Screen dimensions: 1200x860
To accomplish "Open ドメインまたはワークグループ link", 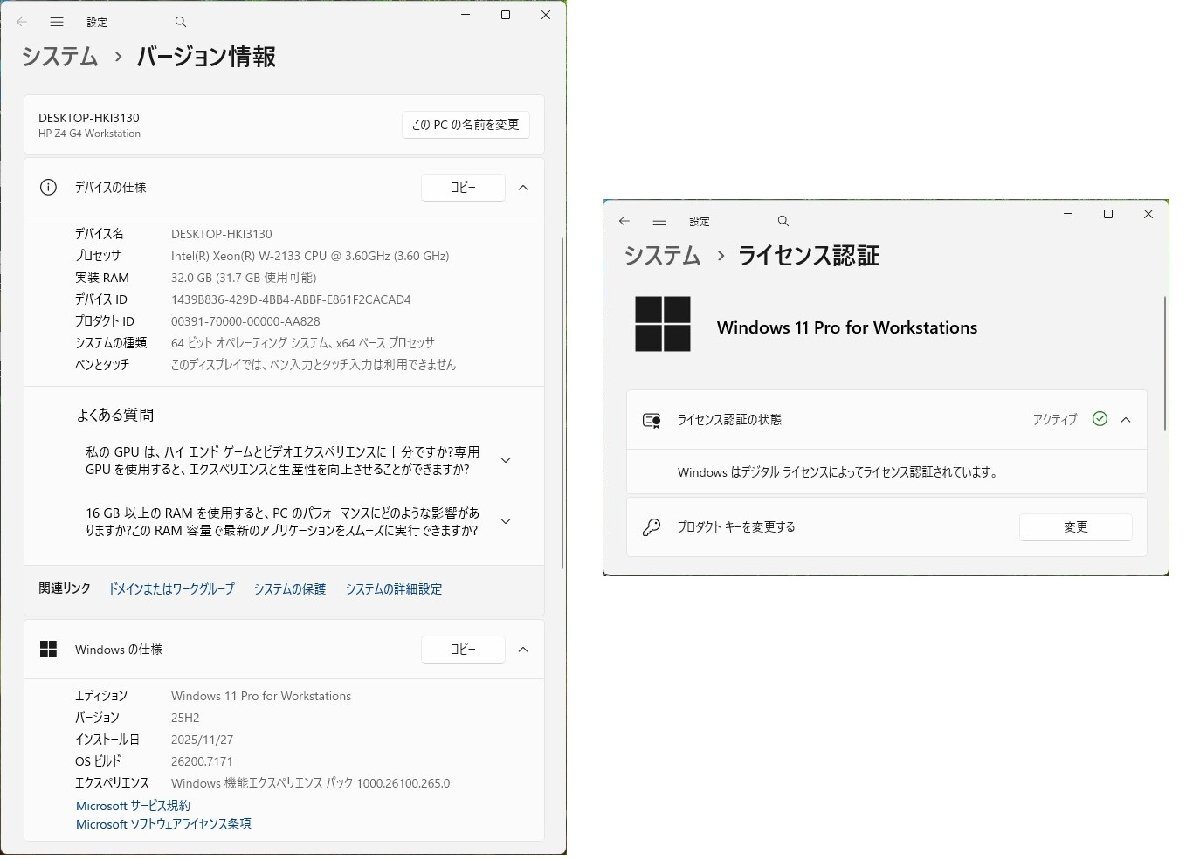I will (x=171, y=589).
